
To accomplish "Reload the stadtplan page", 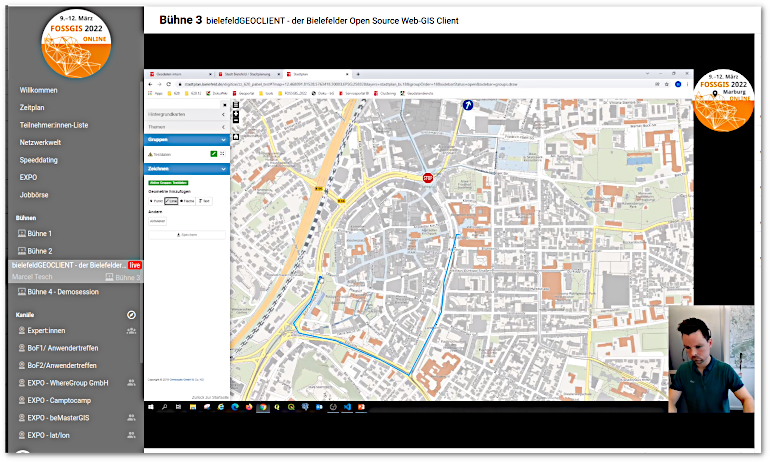I will click(x=168, y=84).
